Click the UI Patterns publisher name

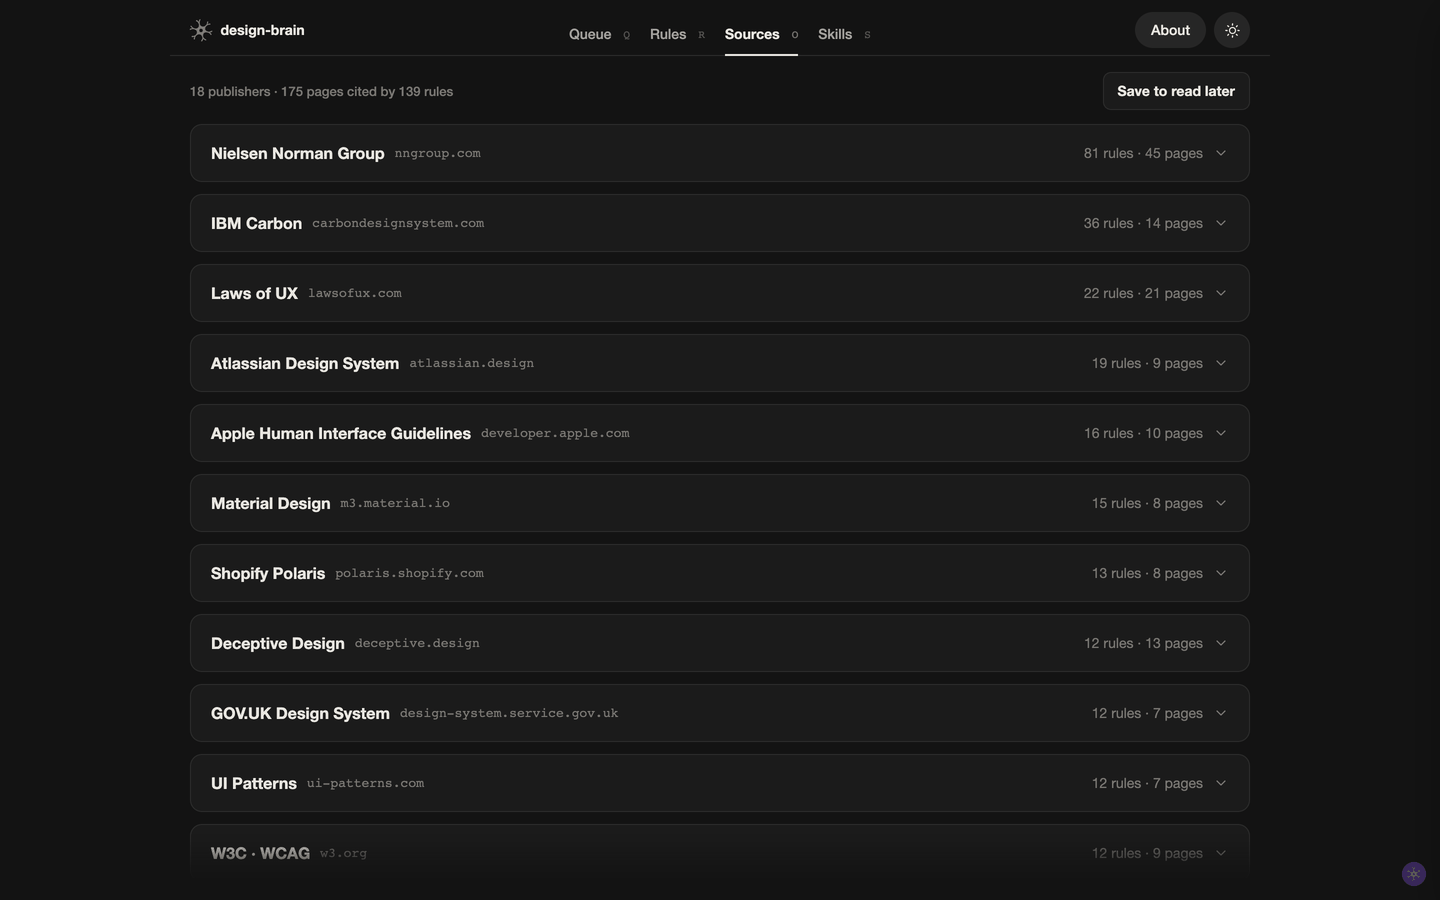(254, 783)
